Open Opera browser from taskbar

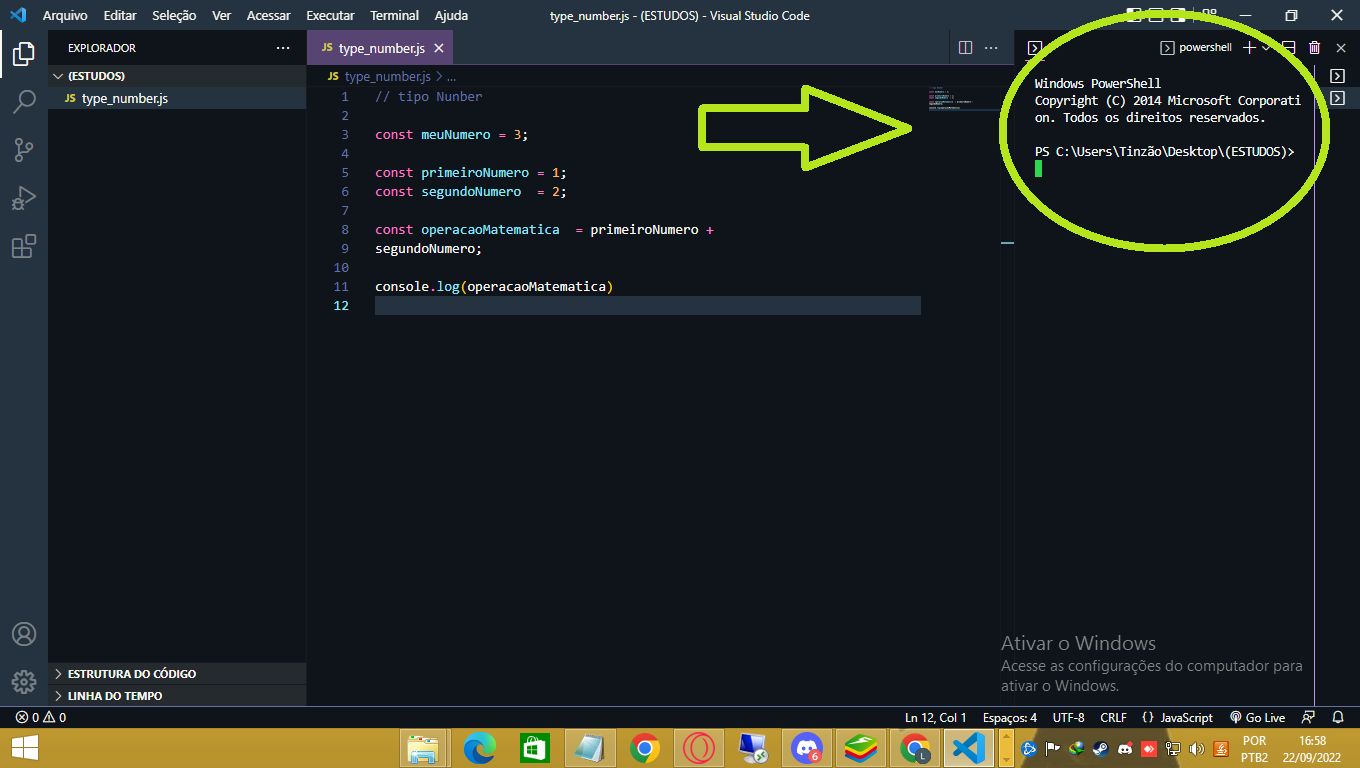tap(698, 748)
